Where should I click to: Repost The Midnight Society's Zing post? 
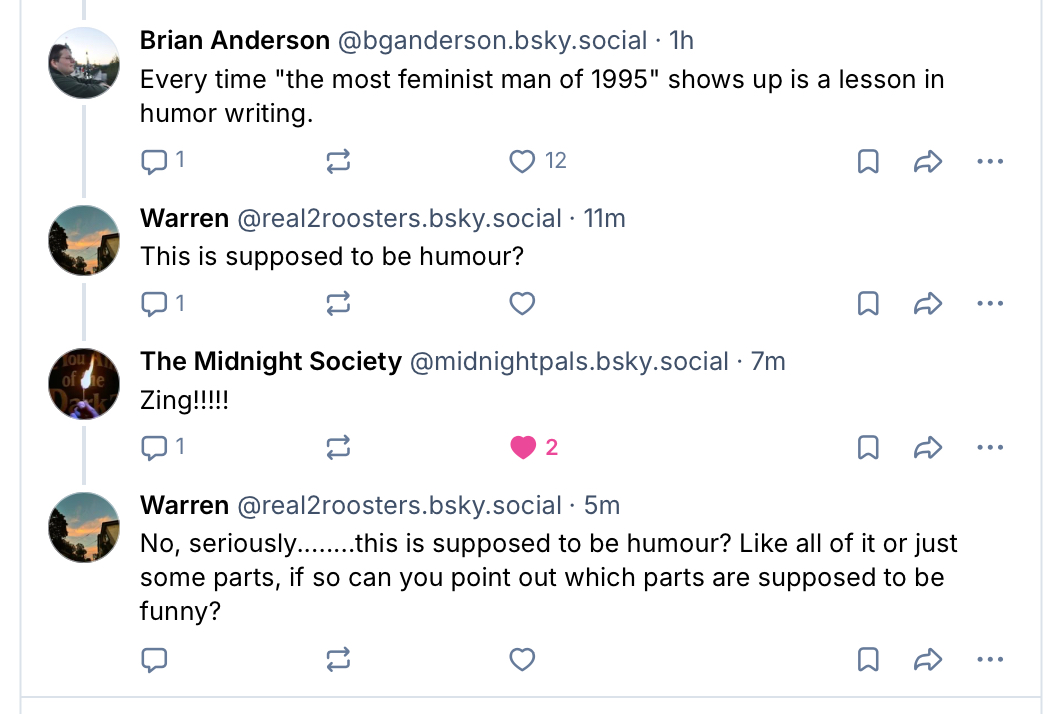tap(339, 447)
